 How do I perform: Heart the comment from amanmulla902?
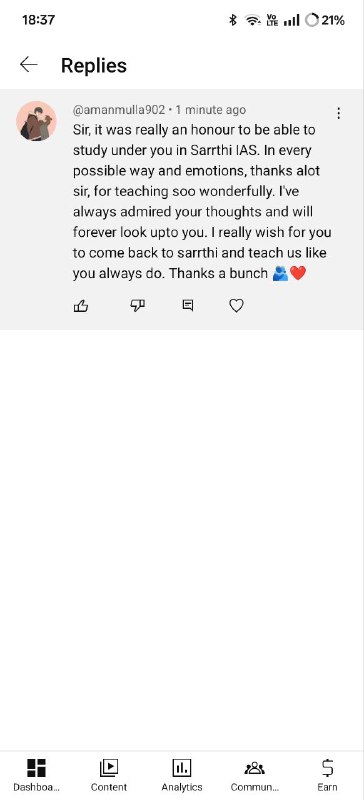pos(236,306)
